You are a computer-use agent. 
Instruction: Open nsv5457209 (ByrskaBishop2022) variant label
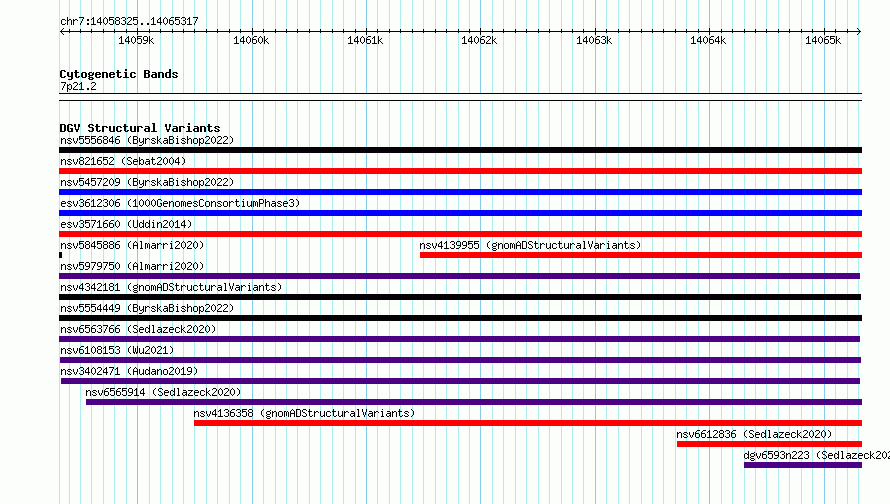point(147,182)
